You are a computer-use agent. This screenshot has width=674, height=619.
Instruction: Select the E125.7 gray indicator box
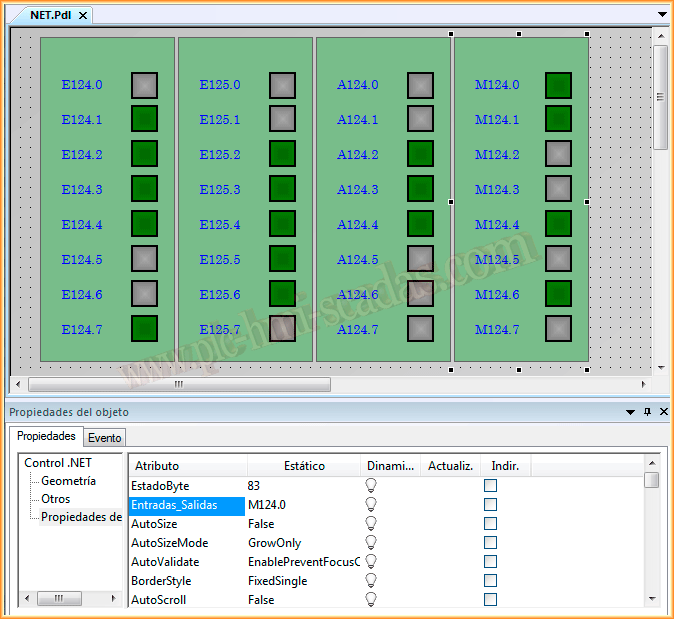tap(282, 330)
